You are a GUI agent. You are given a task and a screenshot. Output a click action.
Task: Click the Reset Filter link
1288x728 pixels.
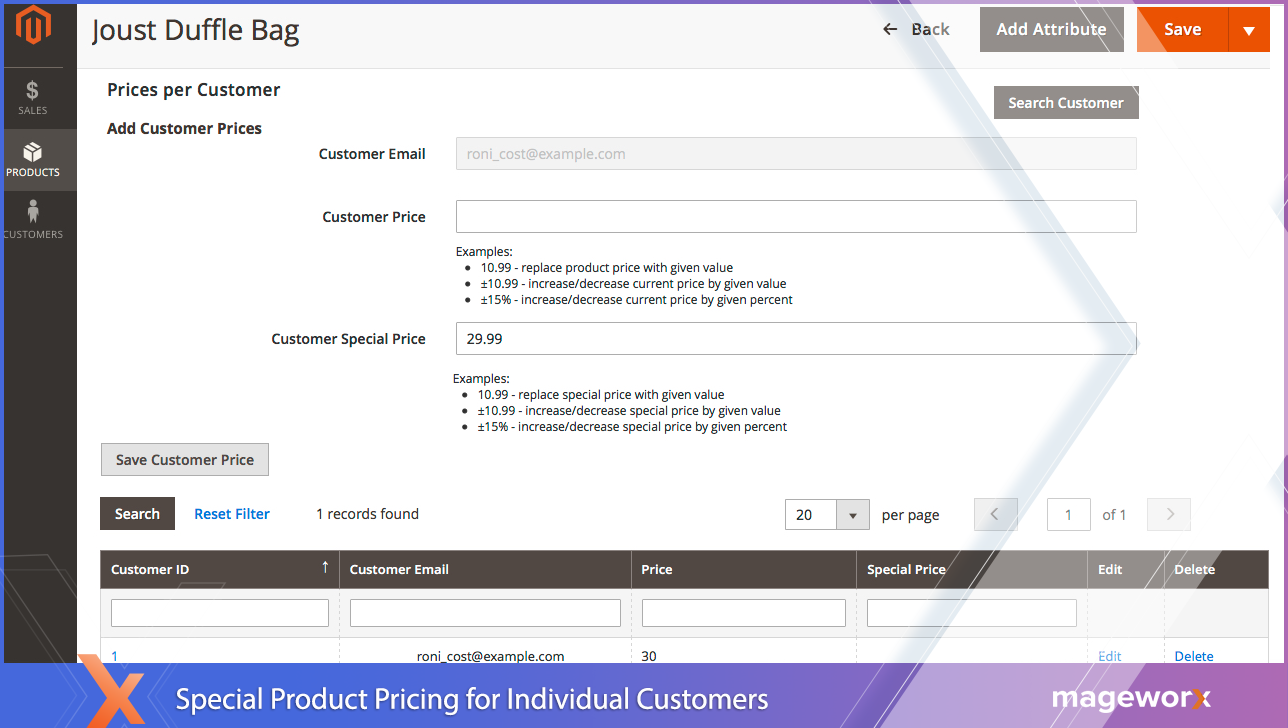tap(232, 514)
